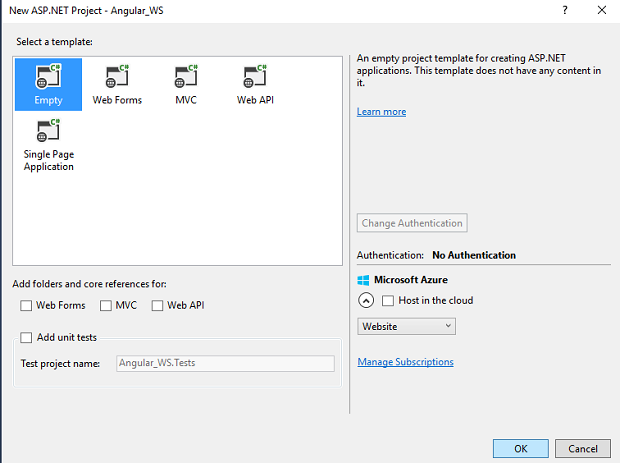Check the Web API references checkbox
Image resolution: width=620 pixels, height=463 pixels.
coord(157,306)
